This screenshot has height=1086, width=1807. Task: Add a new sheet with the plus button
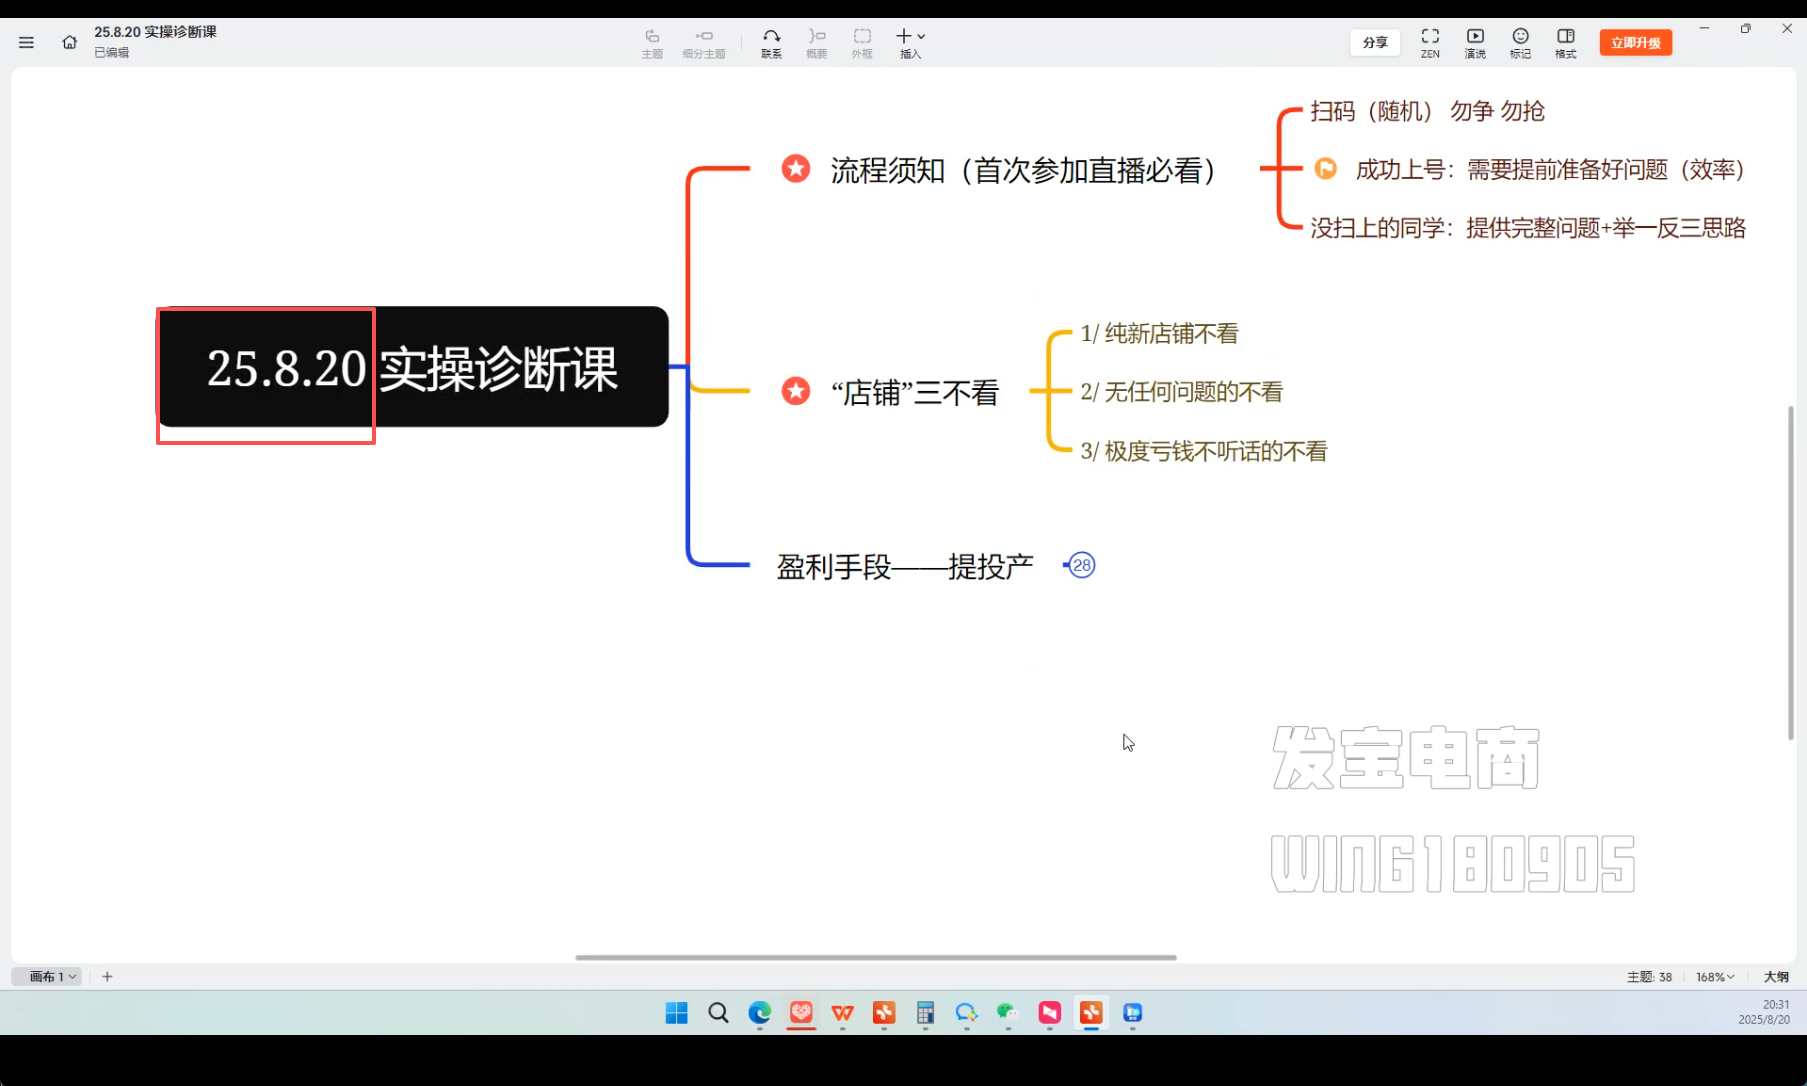pyautogui.click(x=107, y=976)
